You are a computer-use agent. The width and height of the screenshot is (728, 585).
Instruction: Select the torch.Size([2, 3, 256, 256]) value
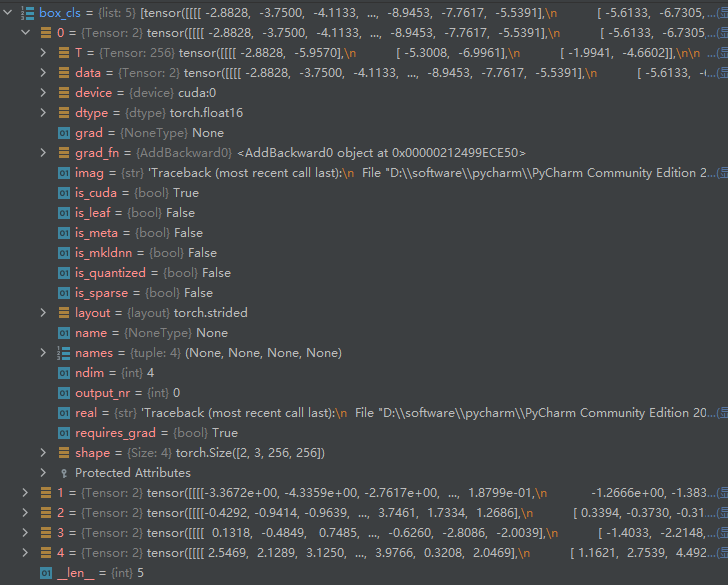[x=250, y=453]
